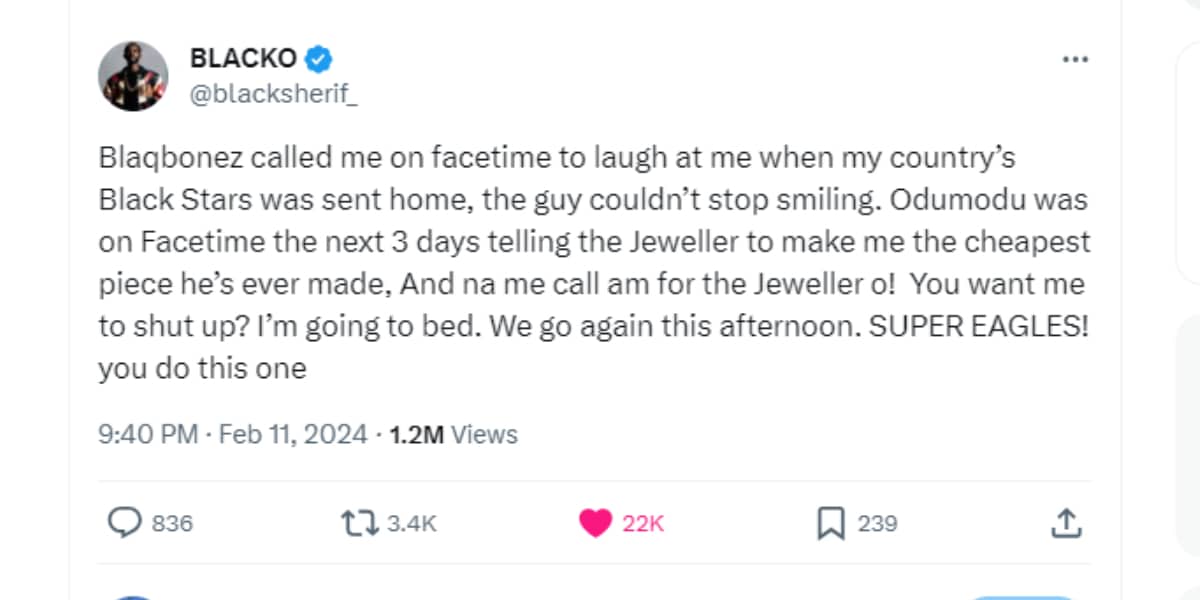Open the three-dot more options menu

[x=1074, y=60]
